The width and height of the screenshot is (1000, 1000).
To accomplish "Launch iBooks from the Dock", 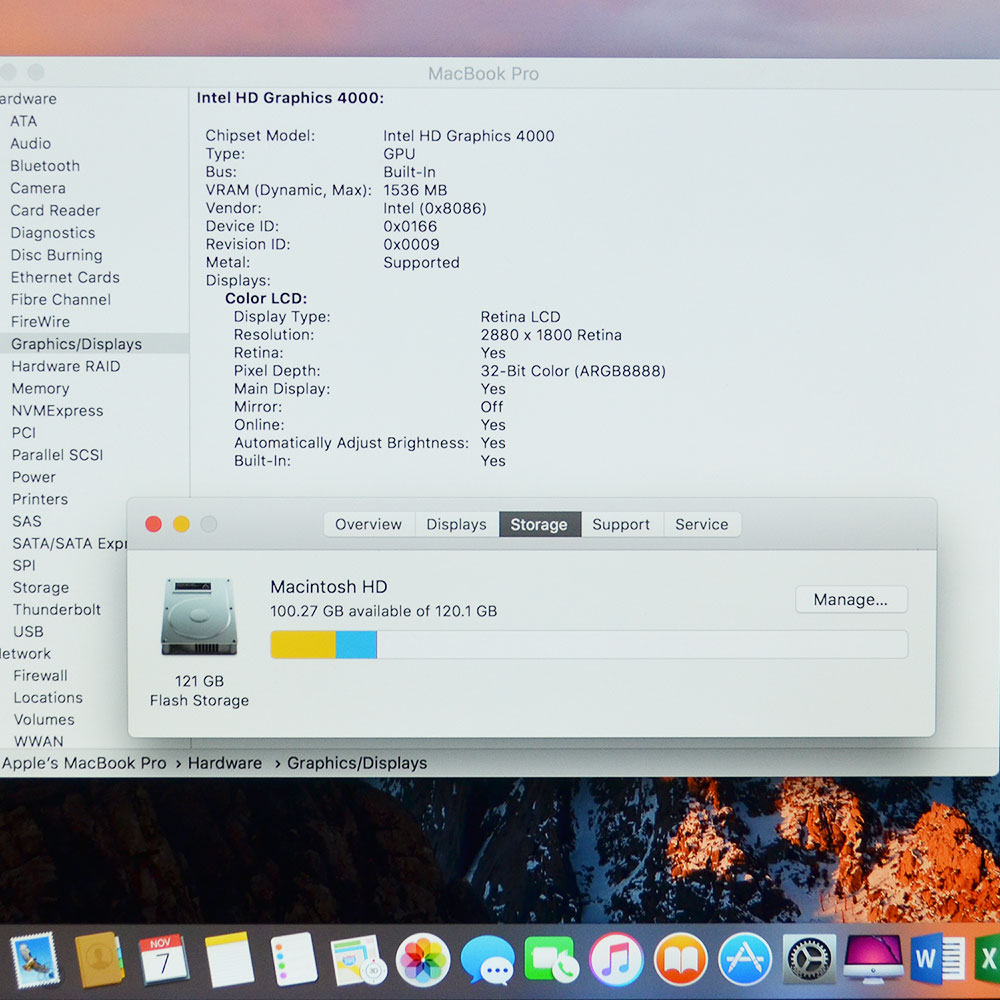I will 680,959.
